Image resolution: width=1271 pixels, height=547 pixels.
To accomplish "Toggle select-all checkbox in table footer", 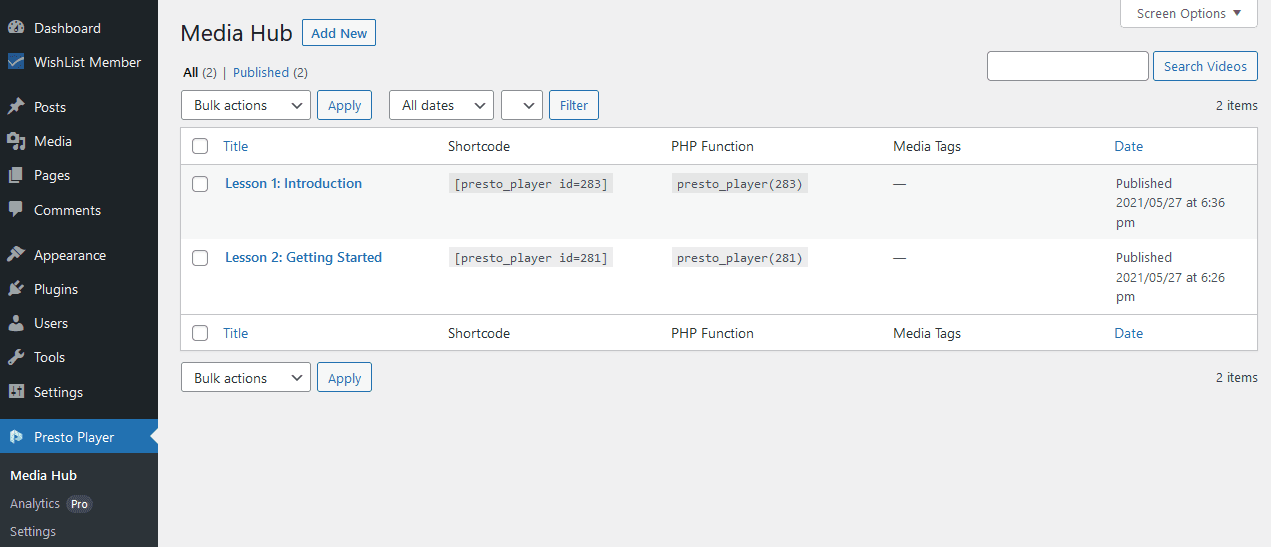I will click(200, 333).
